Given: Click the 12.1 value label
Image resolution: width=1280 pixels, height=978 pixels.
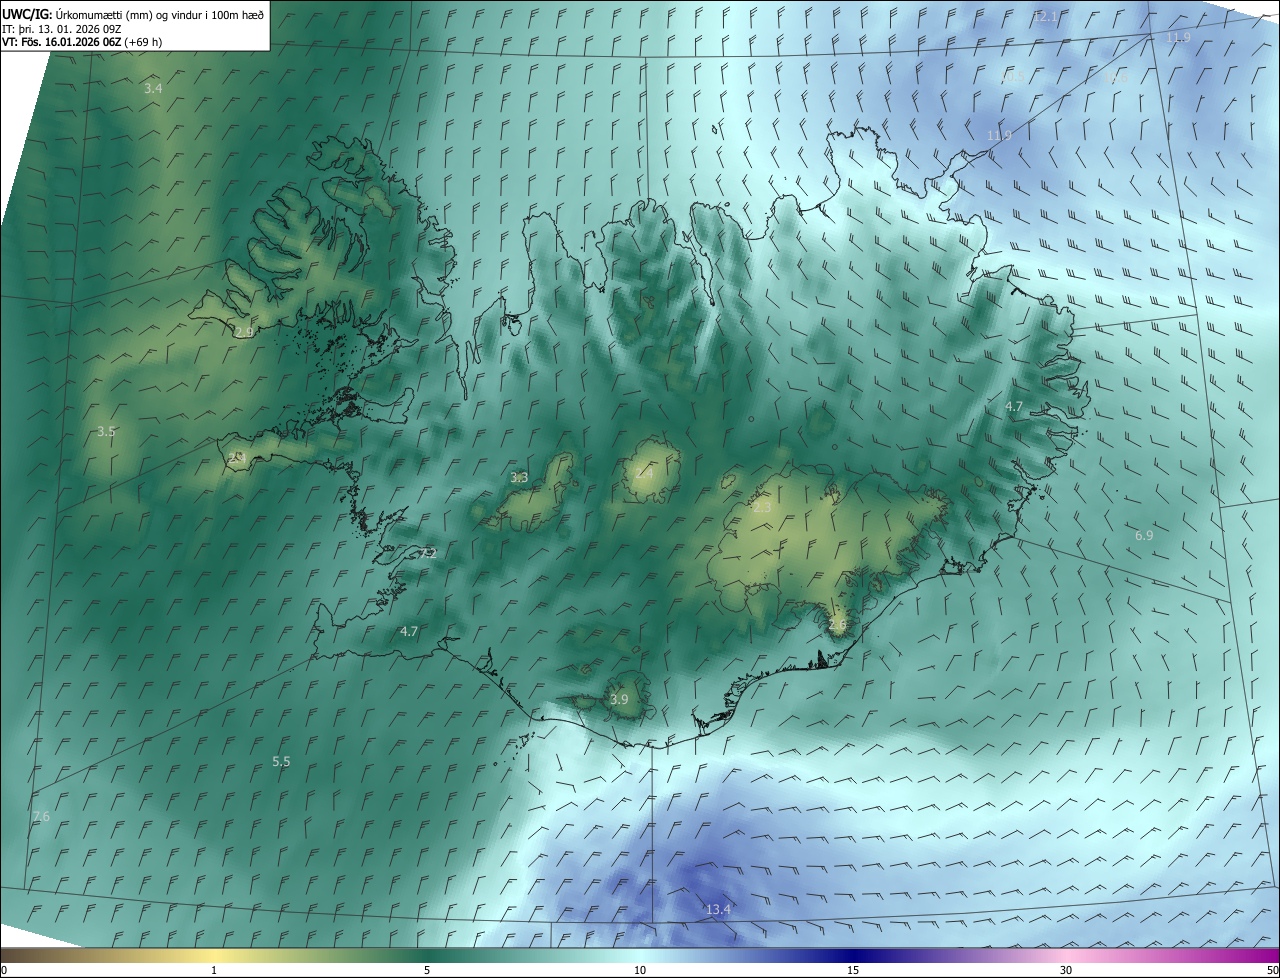Looking at the screenshot, I should click(x=1045, y=17).
